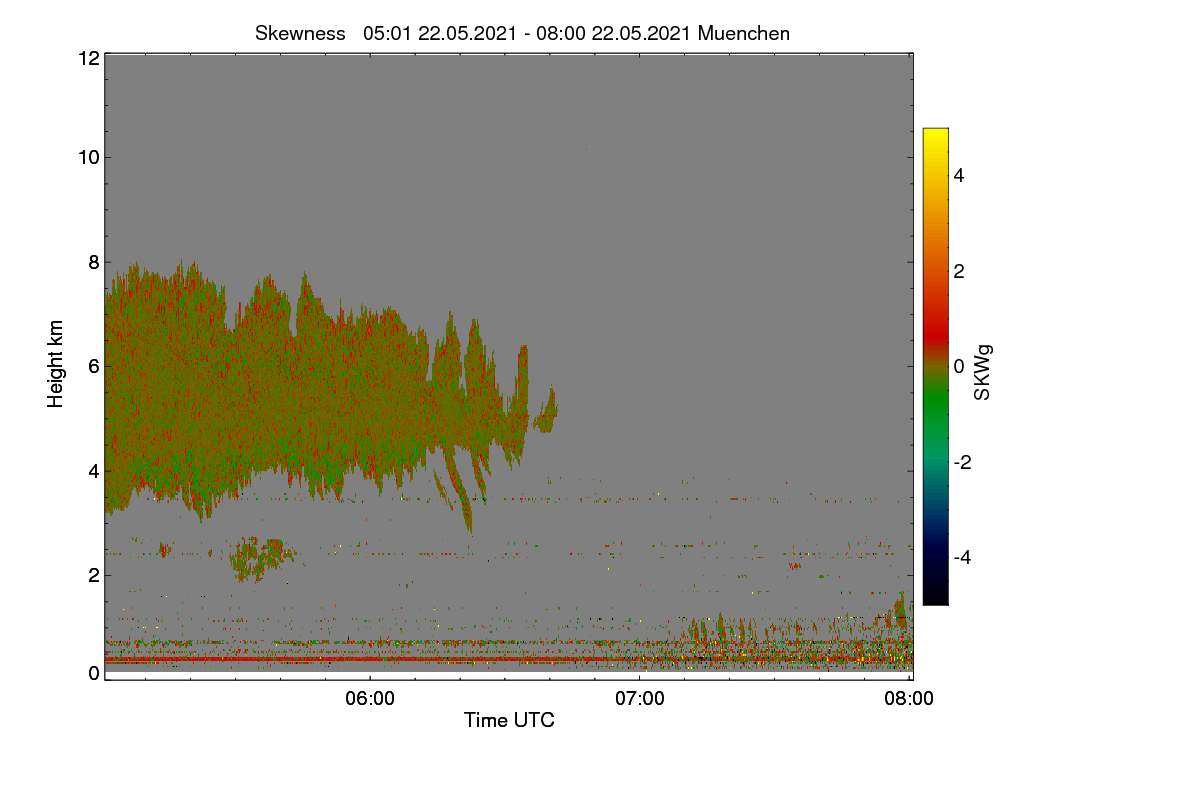Click the SKWg colorbar label
This screenshot has width=1200, height=800.
pos(984,373)
